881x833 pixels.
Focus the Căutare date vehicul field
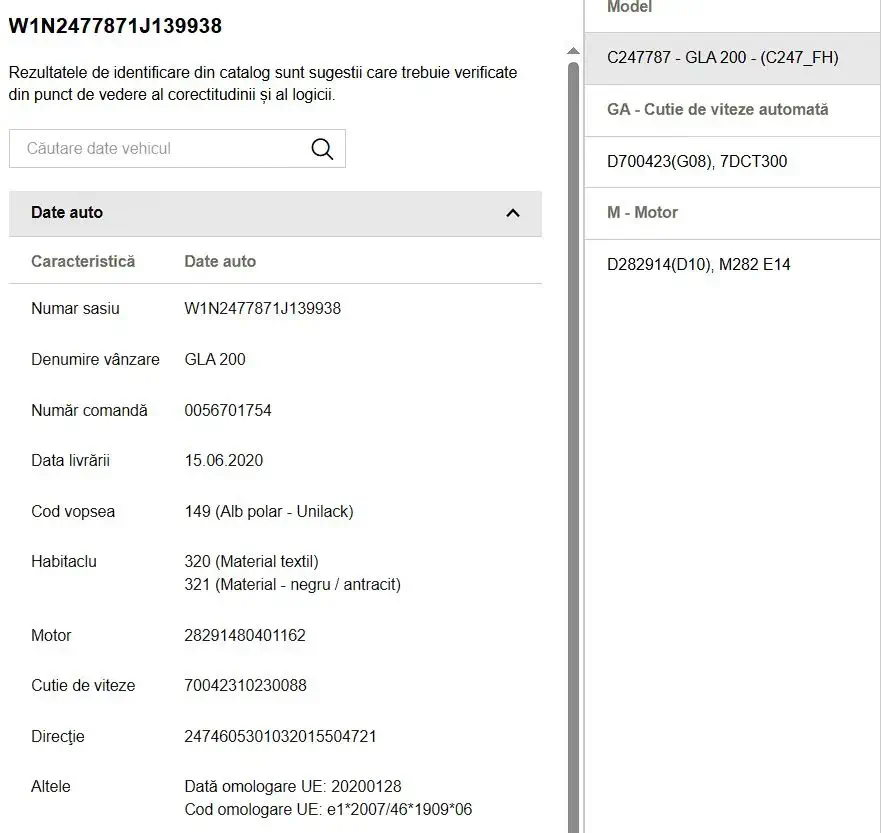pyautogui.click(x=177, y=149)
